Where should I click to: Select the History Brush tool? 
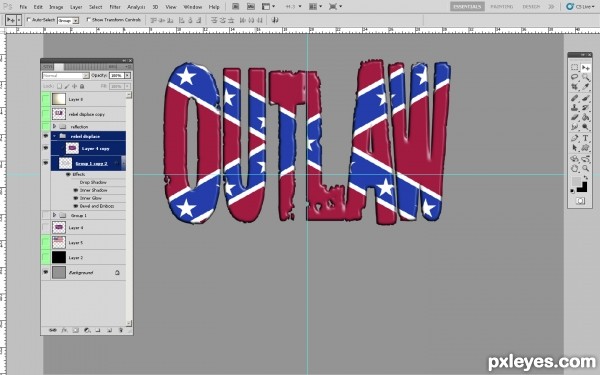point(585,108)
